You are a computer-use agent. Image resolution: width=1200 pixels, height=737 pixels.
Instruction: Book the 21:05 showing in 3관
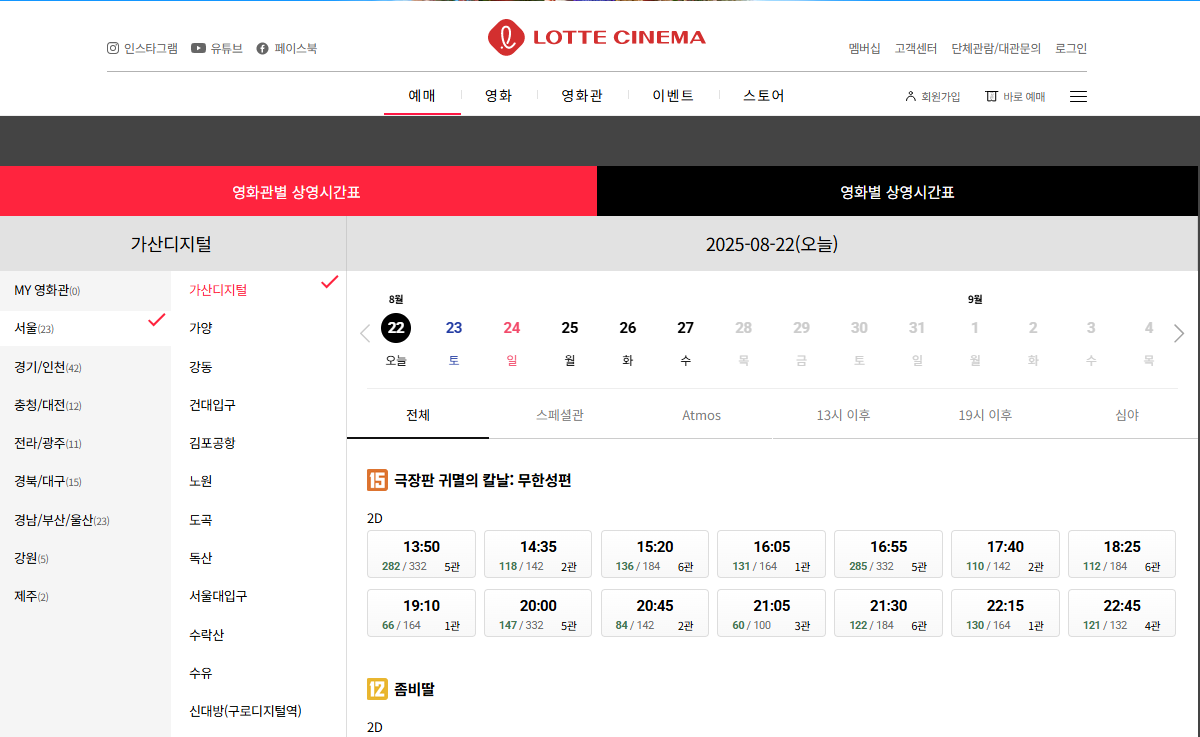click(771, 613)
